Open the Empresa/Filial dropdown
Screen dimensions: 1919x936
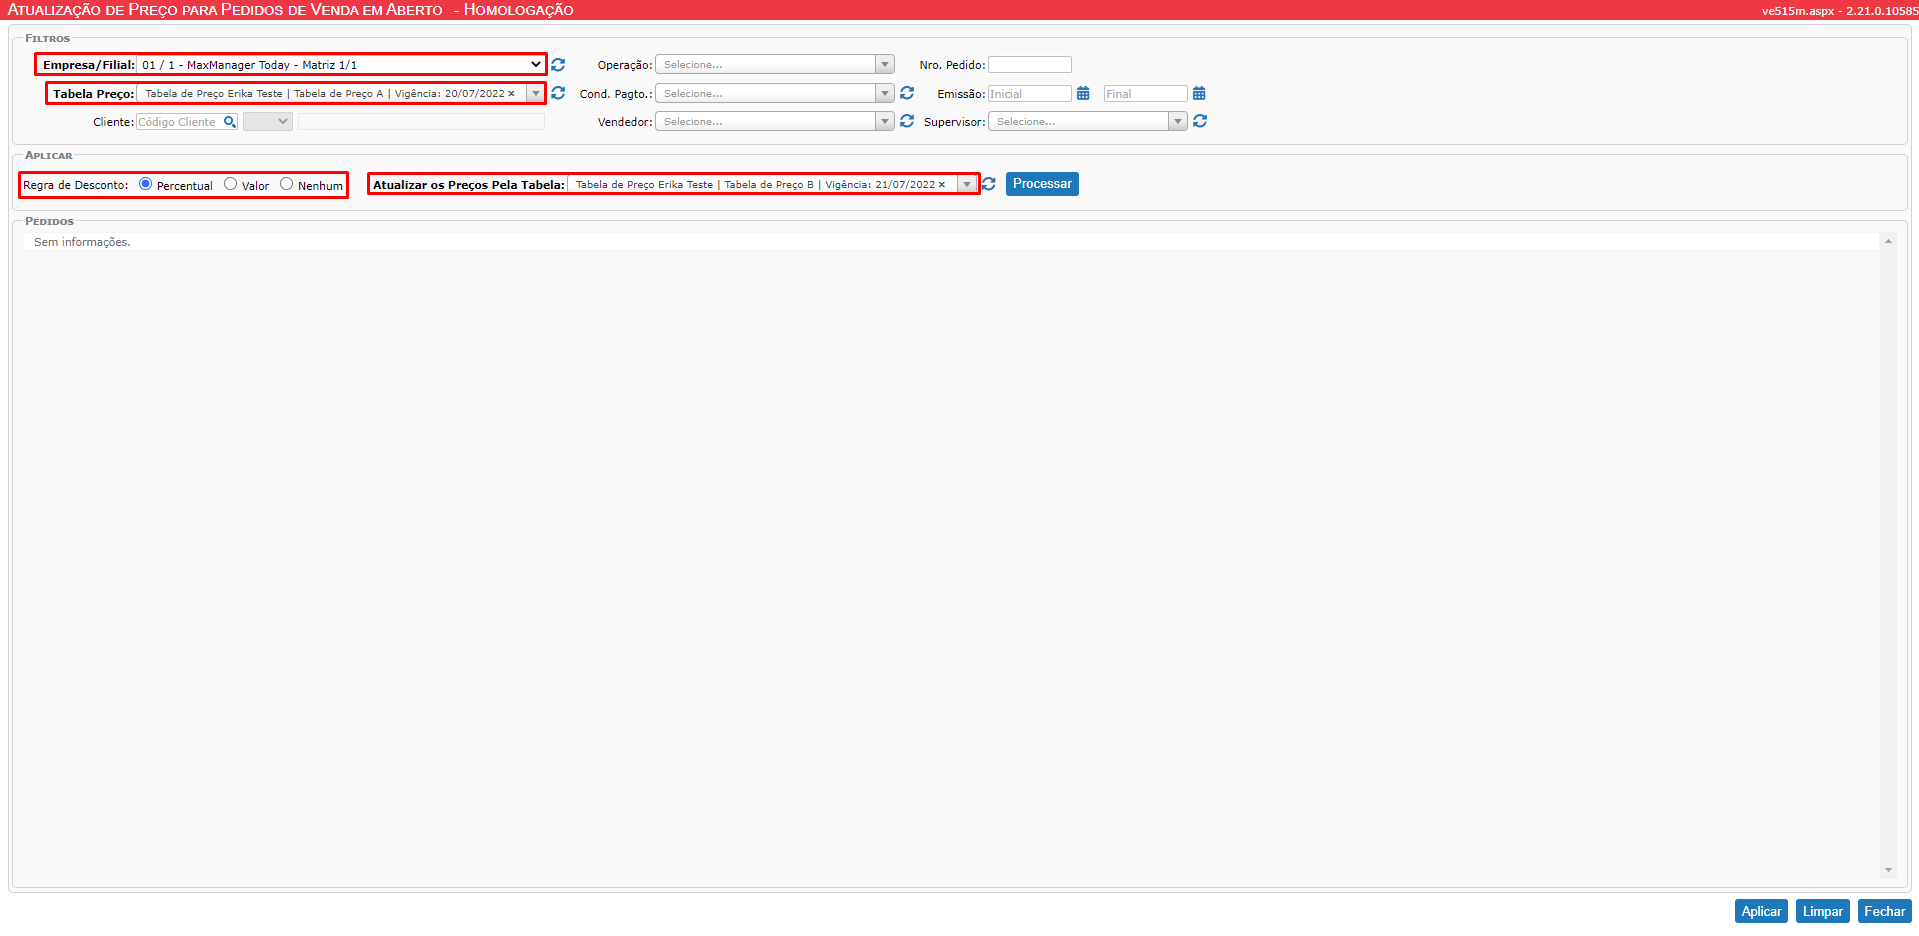click(x=340, y=65)
